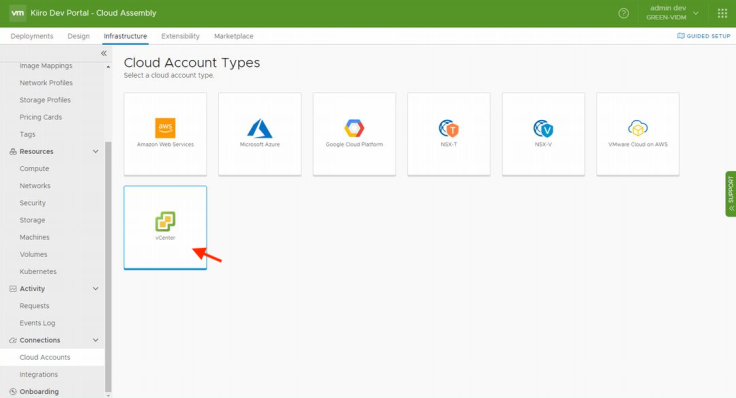Switch to the Deployments tab
The image size is (736, 398).
pyautogui.click(x=32, y=36)
